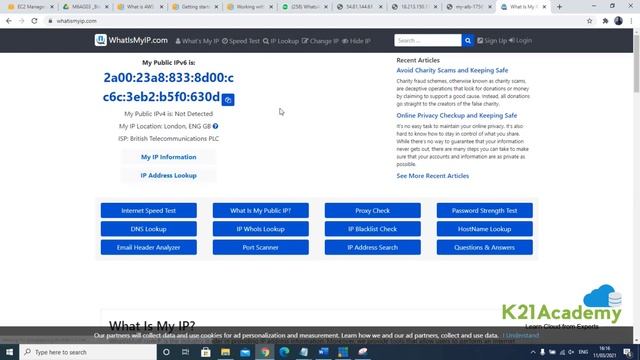The width and height of the screenshot is (640, 360).
Task: Focus the site Search field
Action: coord(428,40)
